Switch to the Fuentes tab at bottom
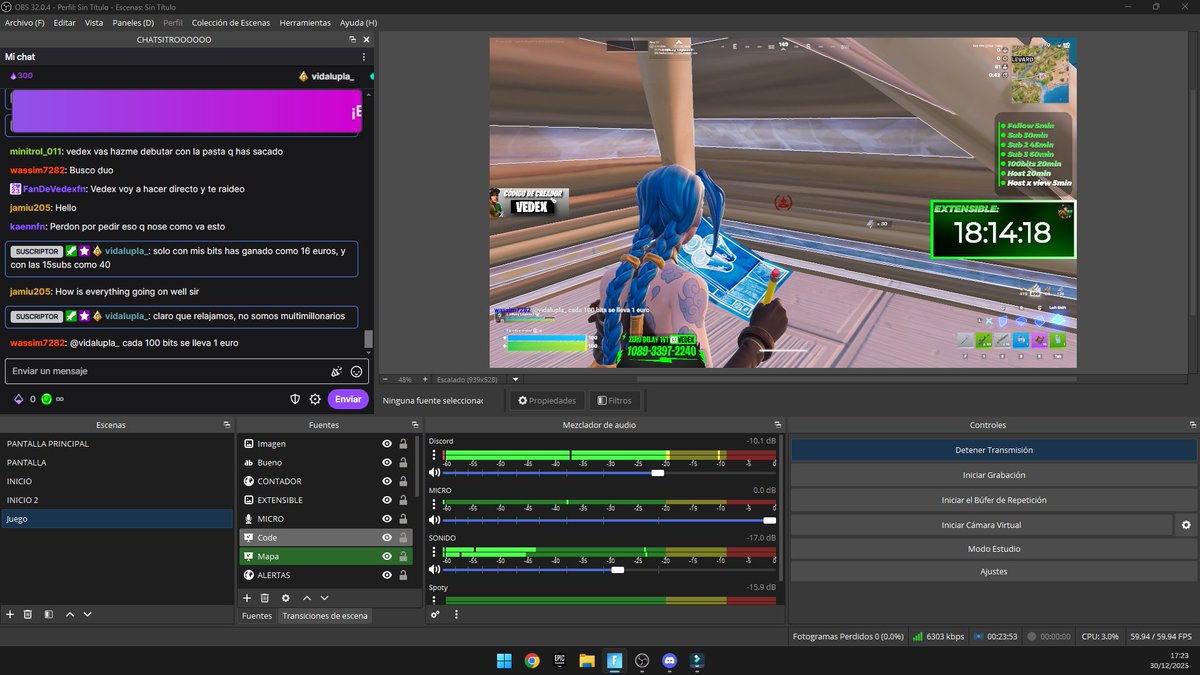This screenshot has height=675, width=1200. (257, 616)
